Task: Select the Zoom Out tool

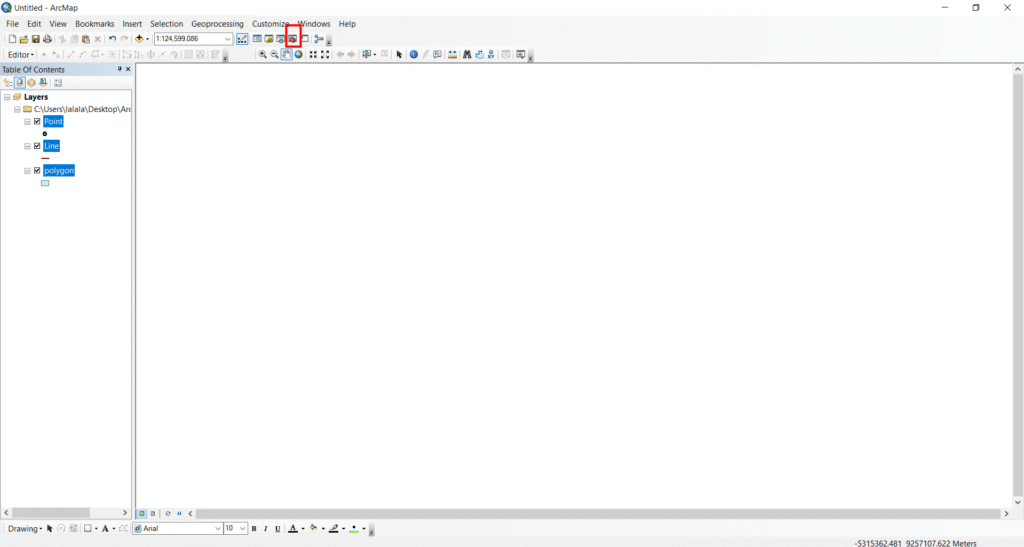Action: coord(274,55)
